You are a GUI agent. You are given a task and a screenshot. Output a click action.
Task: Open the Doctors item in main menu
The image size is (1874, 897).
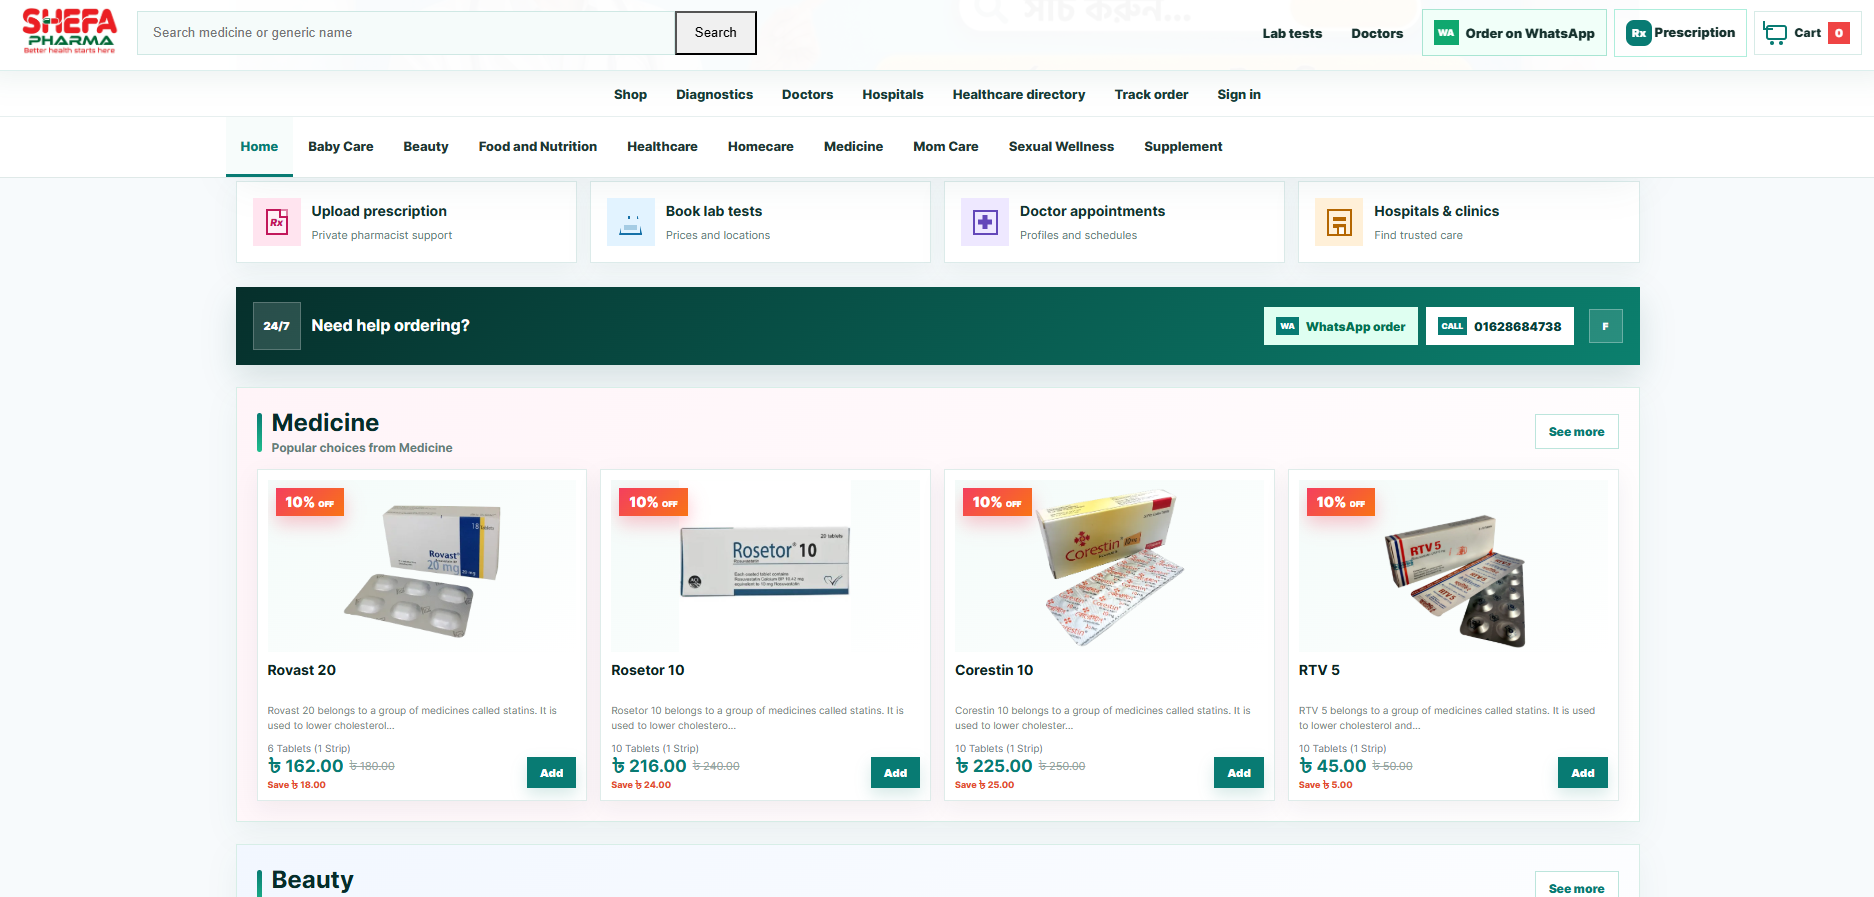point(807,94)
